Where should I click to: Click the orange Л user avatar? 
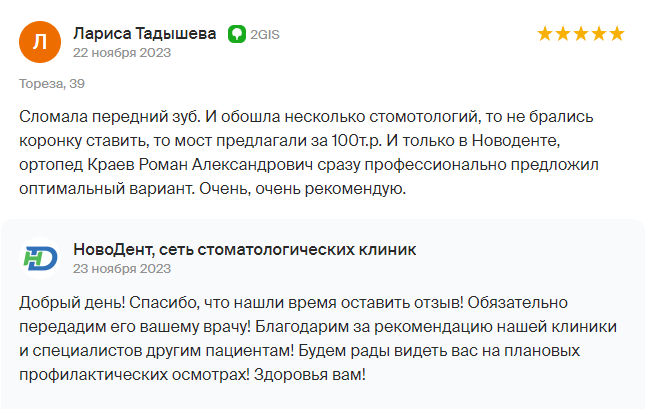40,42
